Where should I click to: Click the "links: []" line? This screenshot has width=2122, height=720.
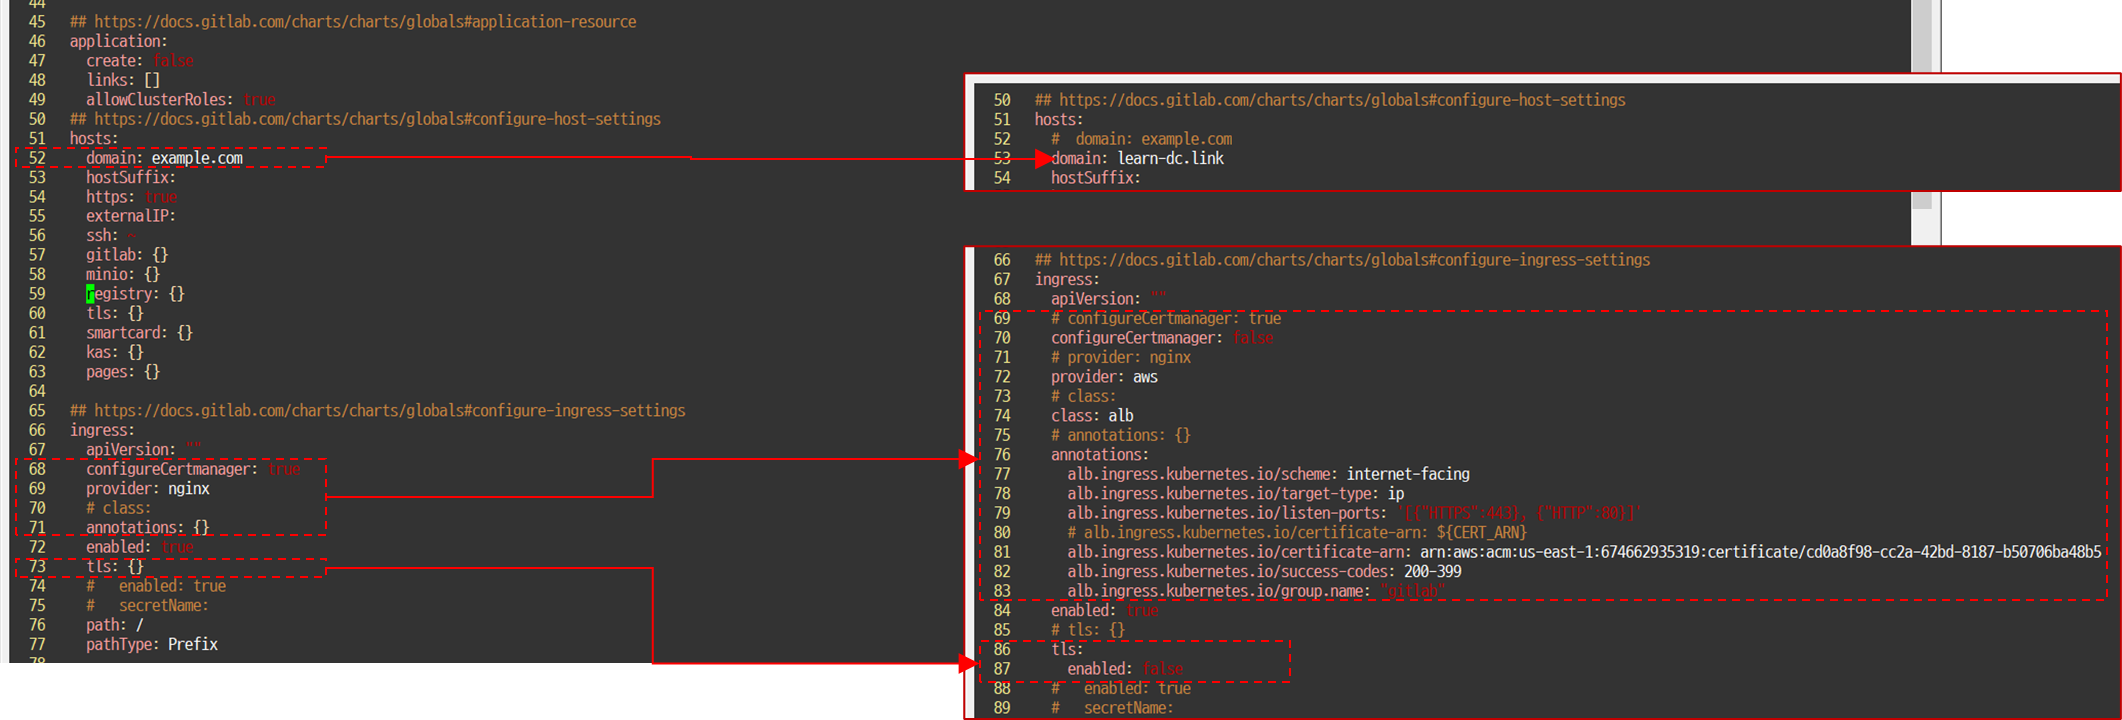point(123,80)
